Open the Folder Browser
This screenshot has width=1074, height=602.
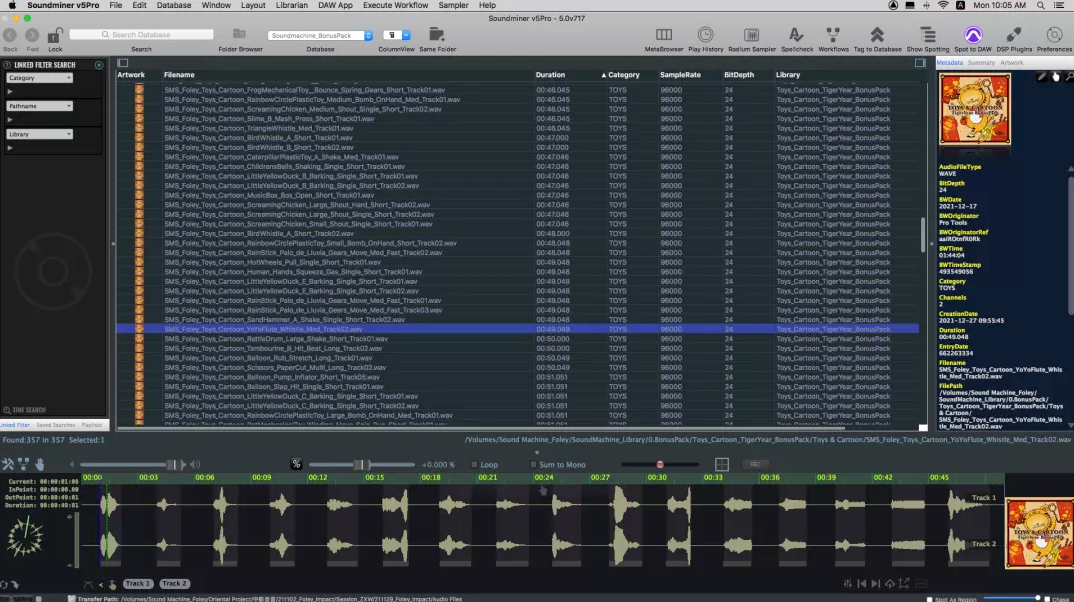[x=240, y=35]
